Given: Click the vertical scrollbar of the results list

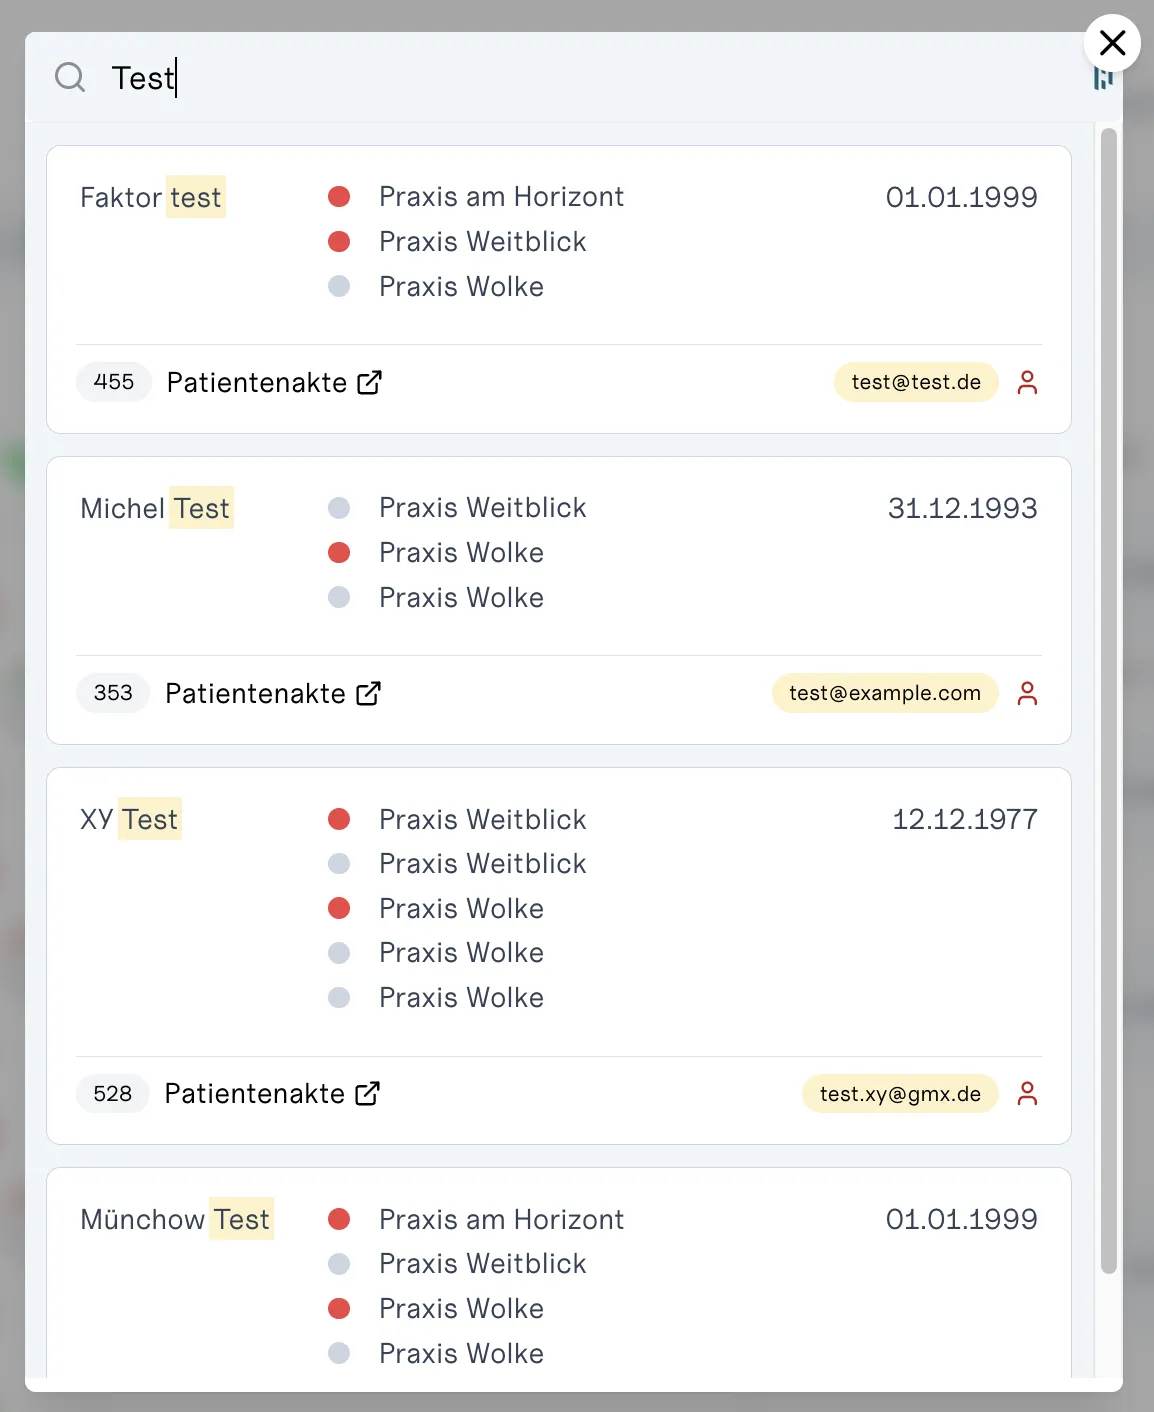Looking at the screenshot, I should click(1108, 700).
